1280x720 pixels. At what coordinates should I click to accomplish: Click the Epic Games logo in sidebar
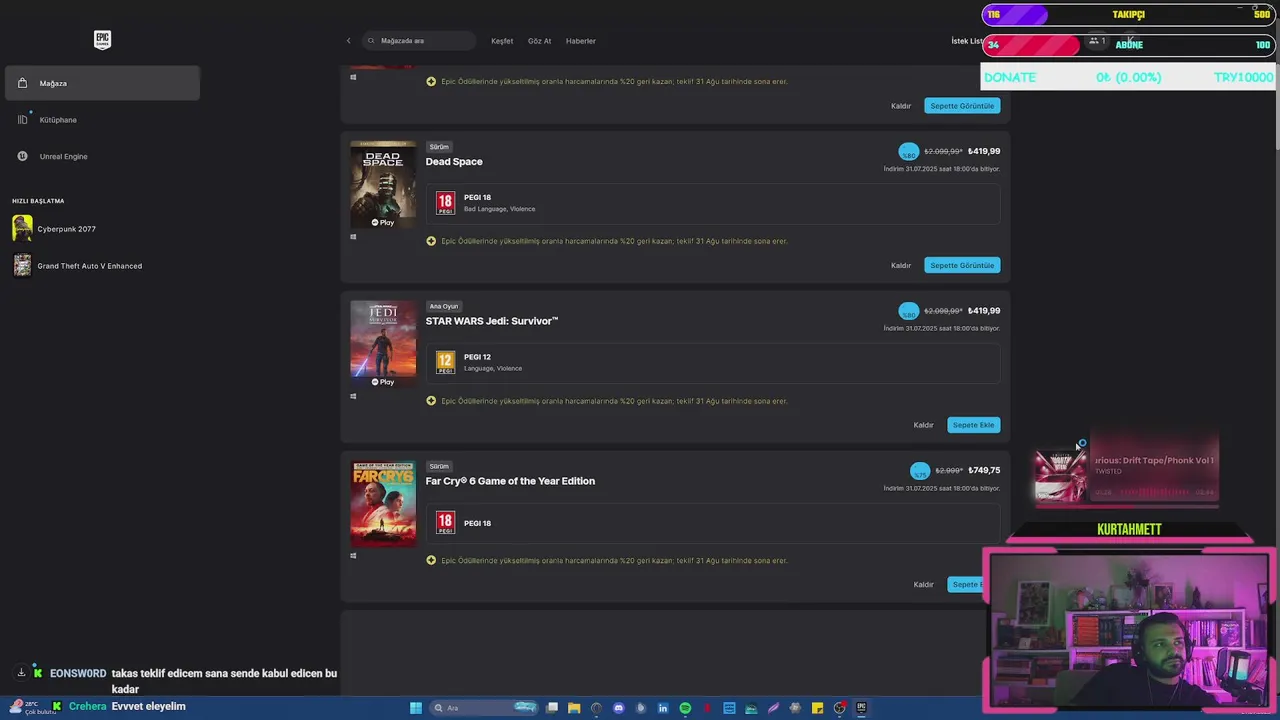tap(102, 40)
